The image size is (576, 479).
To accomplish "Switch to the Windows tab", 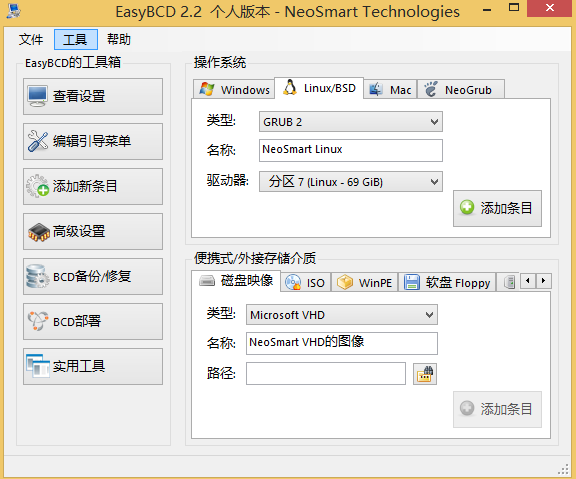I will click(x=234, y=89).
